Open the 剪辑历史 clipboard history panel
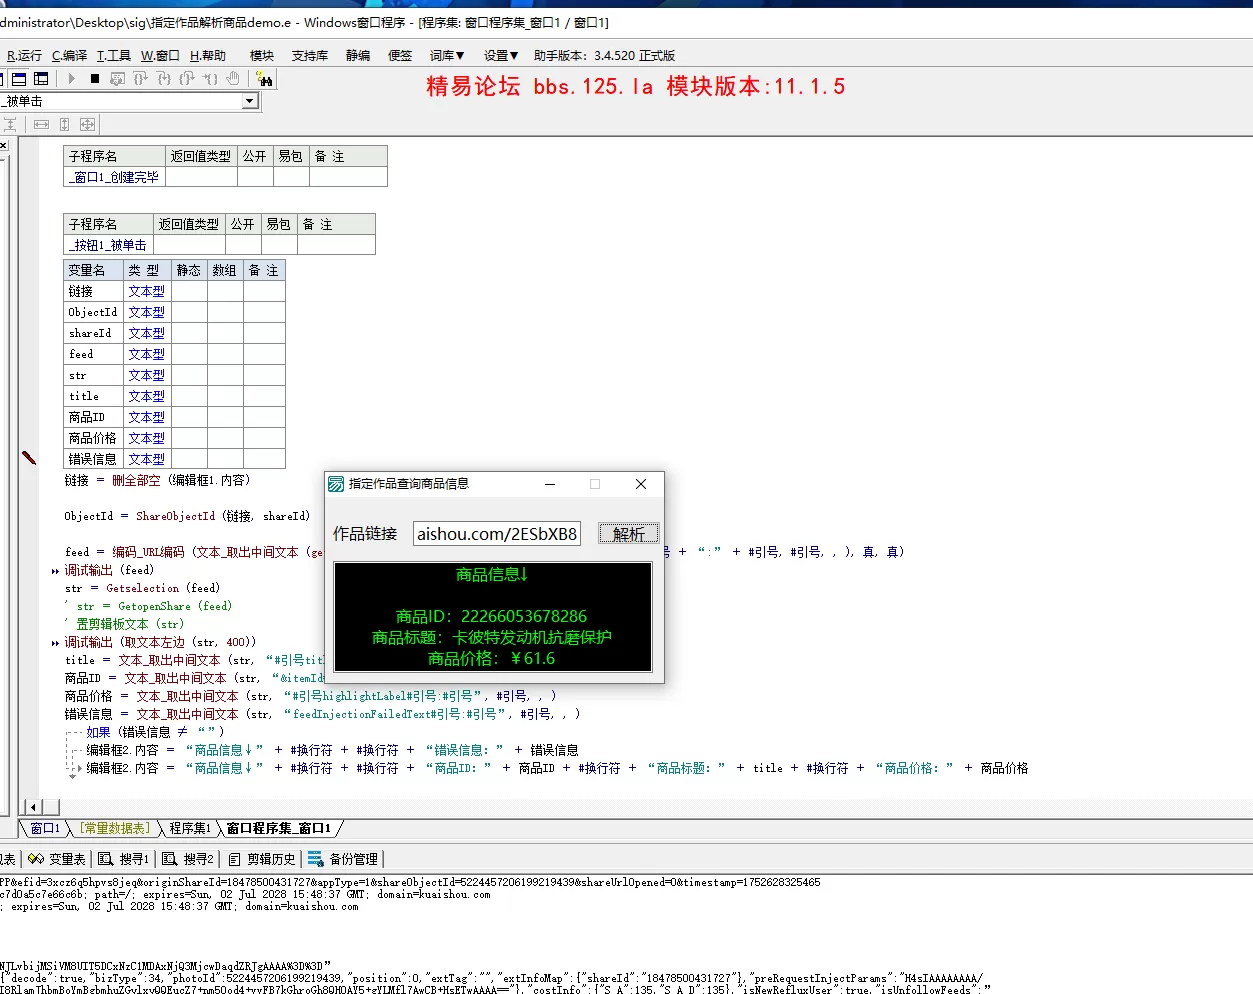Viewport: 1253px width, 994px height. click(x=262, y=859)
